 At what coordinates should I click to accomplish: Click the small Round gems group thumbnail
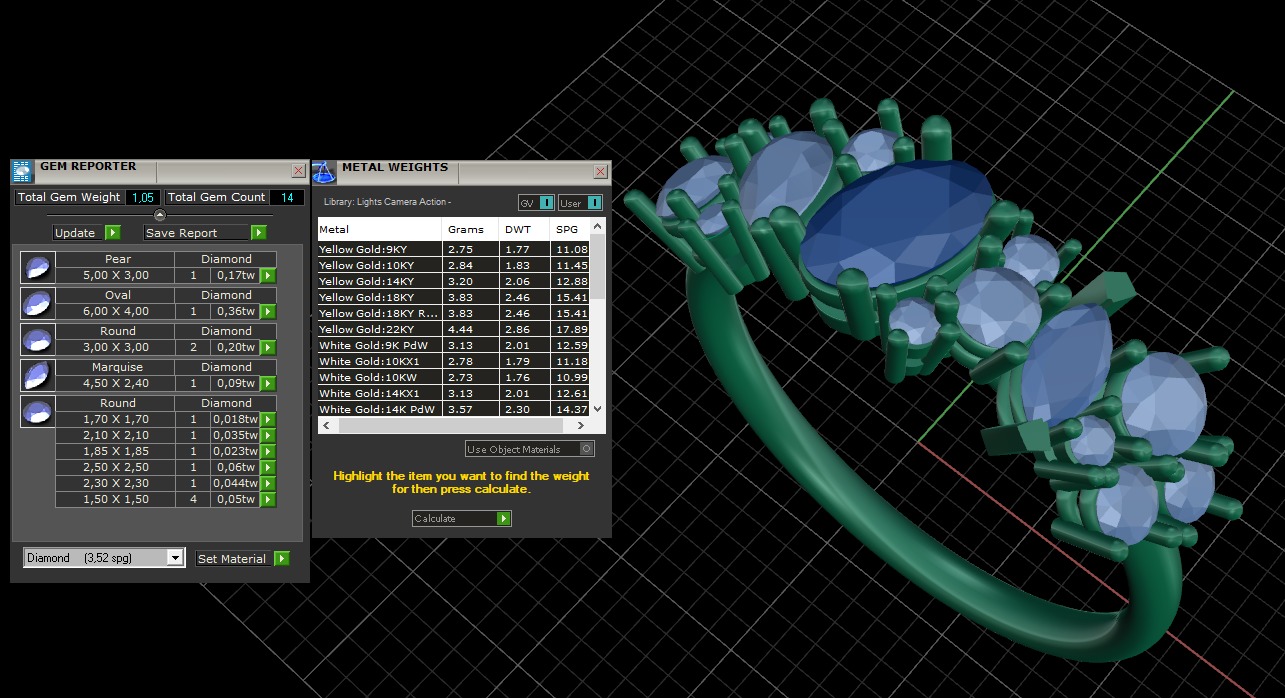tap(37, 411)
